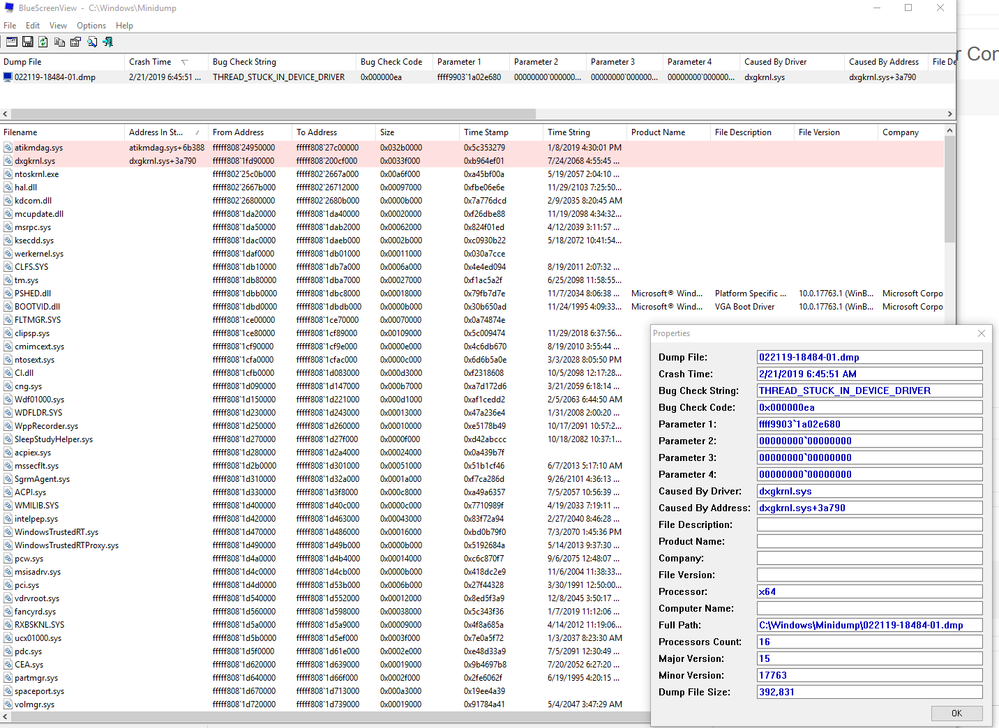Click the Refresh toolbar icon
The image size is (999, 728).
[43, 42]
